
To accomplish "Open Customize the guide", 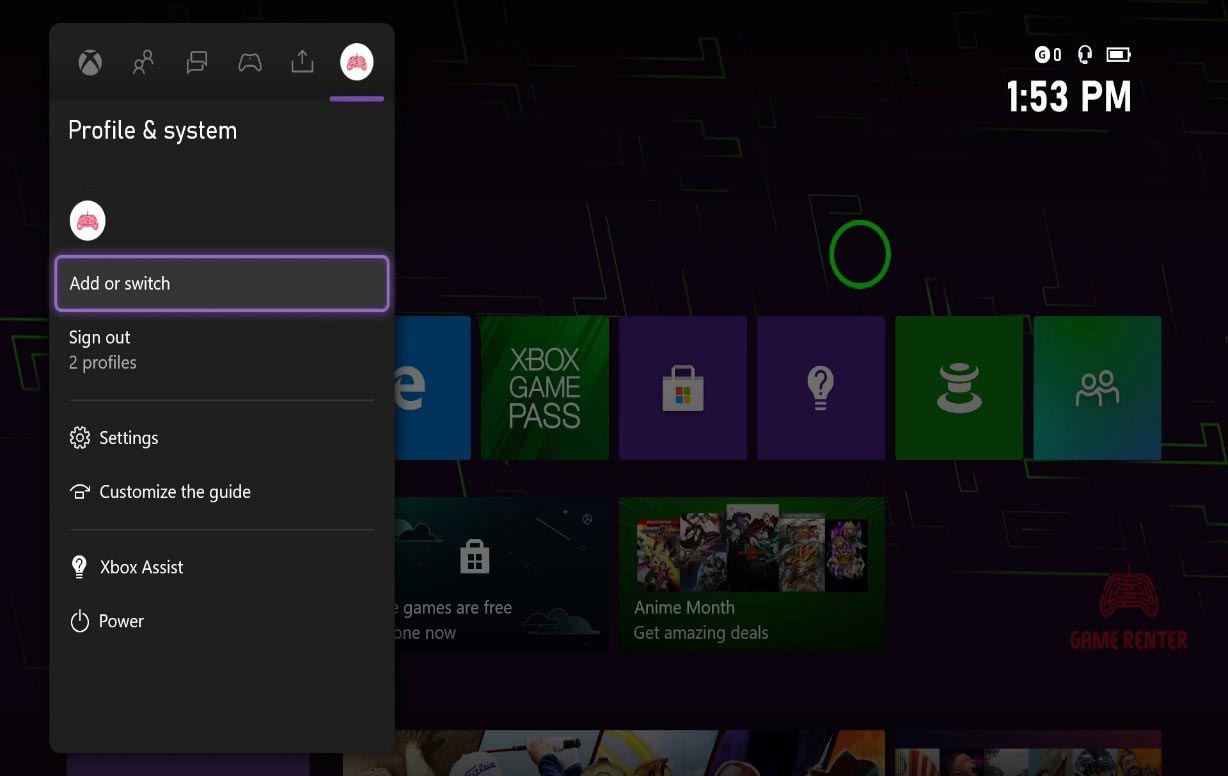I will coord(221,492).
